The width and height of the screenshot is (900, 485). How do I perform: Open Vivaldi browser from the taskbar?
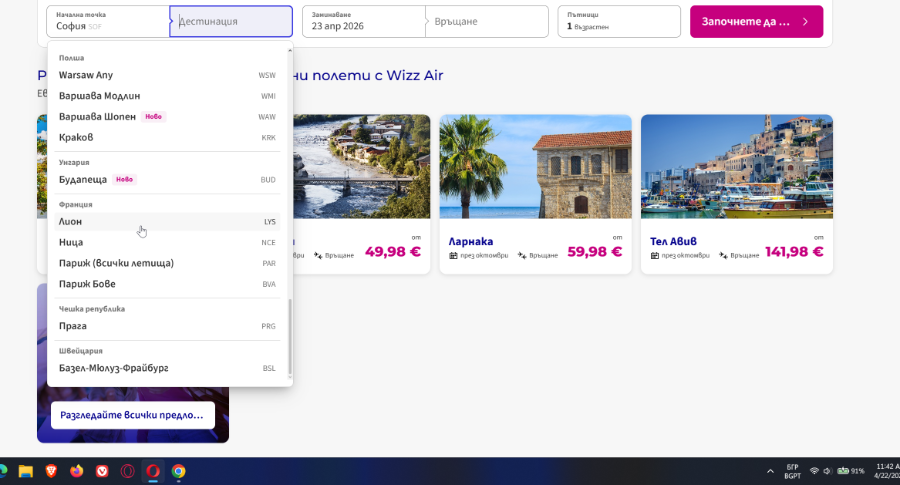102,471
